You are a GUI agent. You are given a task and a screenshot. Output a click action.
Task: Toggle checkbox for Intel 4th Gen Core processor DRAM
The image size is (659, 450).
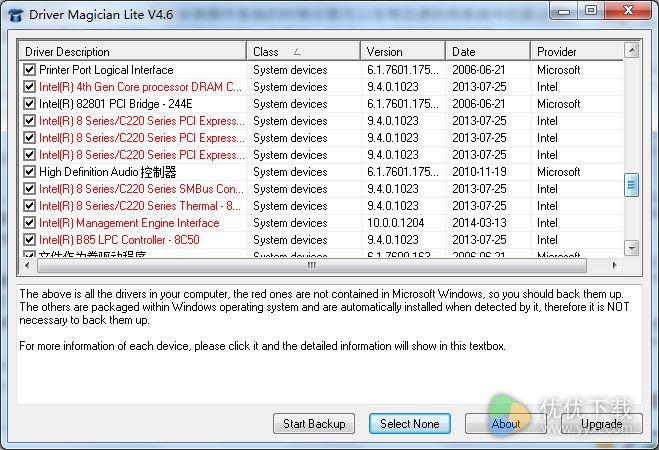coord(29,87)
